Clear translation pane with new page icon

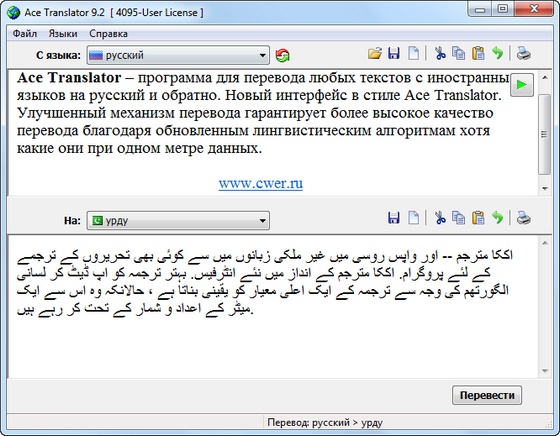point(413,217)
